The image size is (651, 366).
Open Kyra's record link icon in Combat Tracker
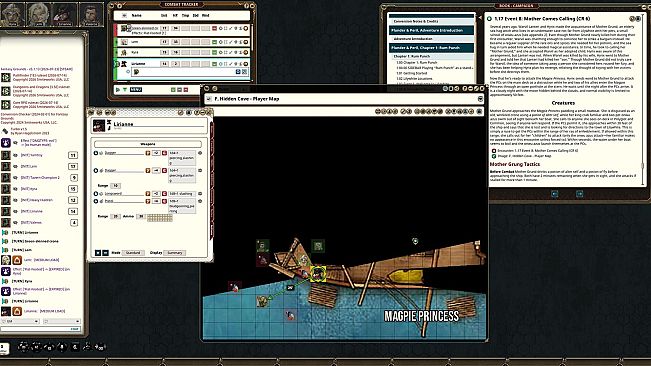point(246,52)
